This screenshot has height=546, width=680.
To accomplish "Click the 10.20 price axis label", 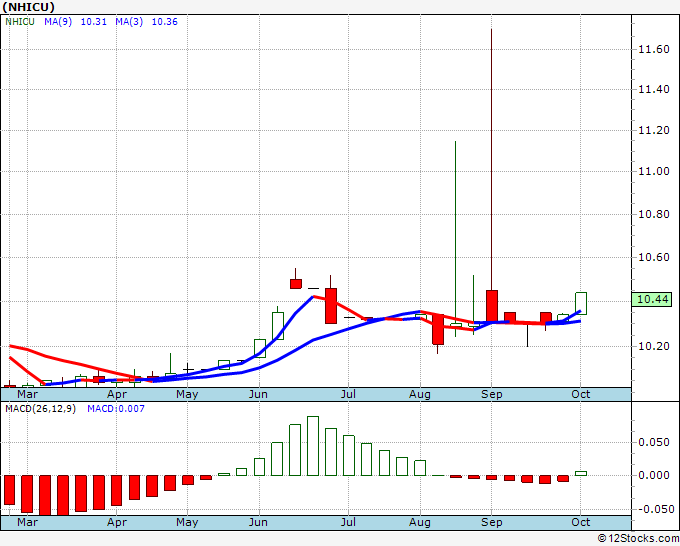I will pos(654,346).
